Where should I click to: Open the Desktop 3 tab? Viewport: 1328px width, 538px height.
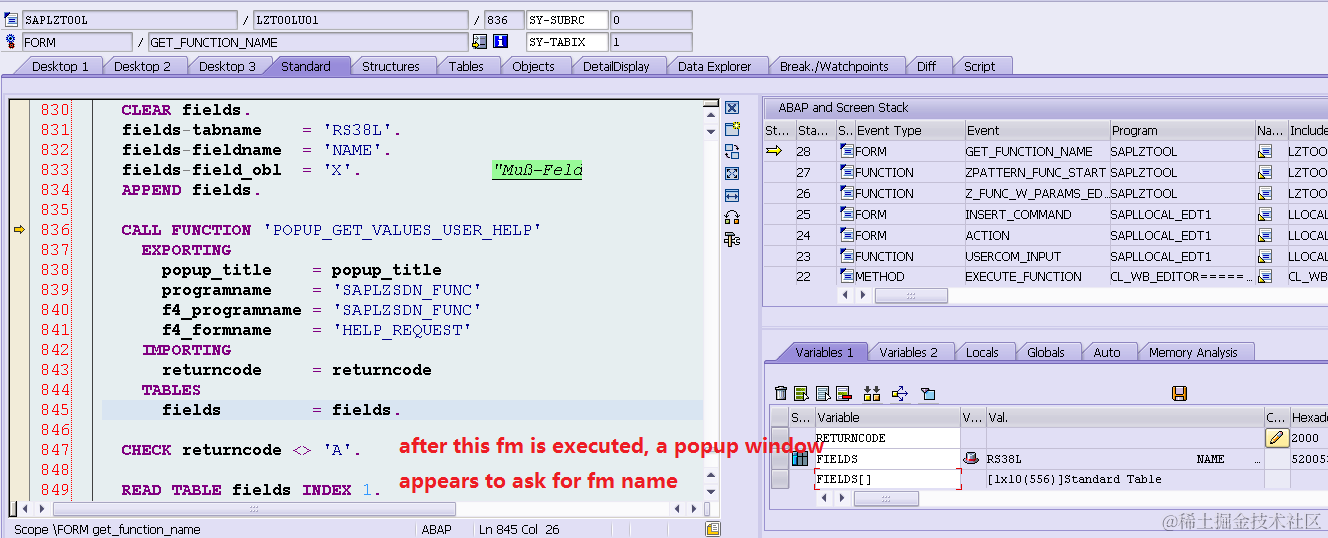[227, 66]
